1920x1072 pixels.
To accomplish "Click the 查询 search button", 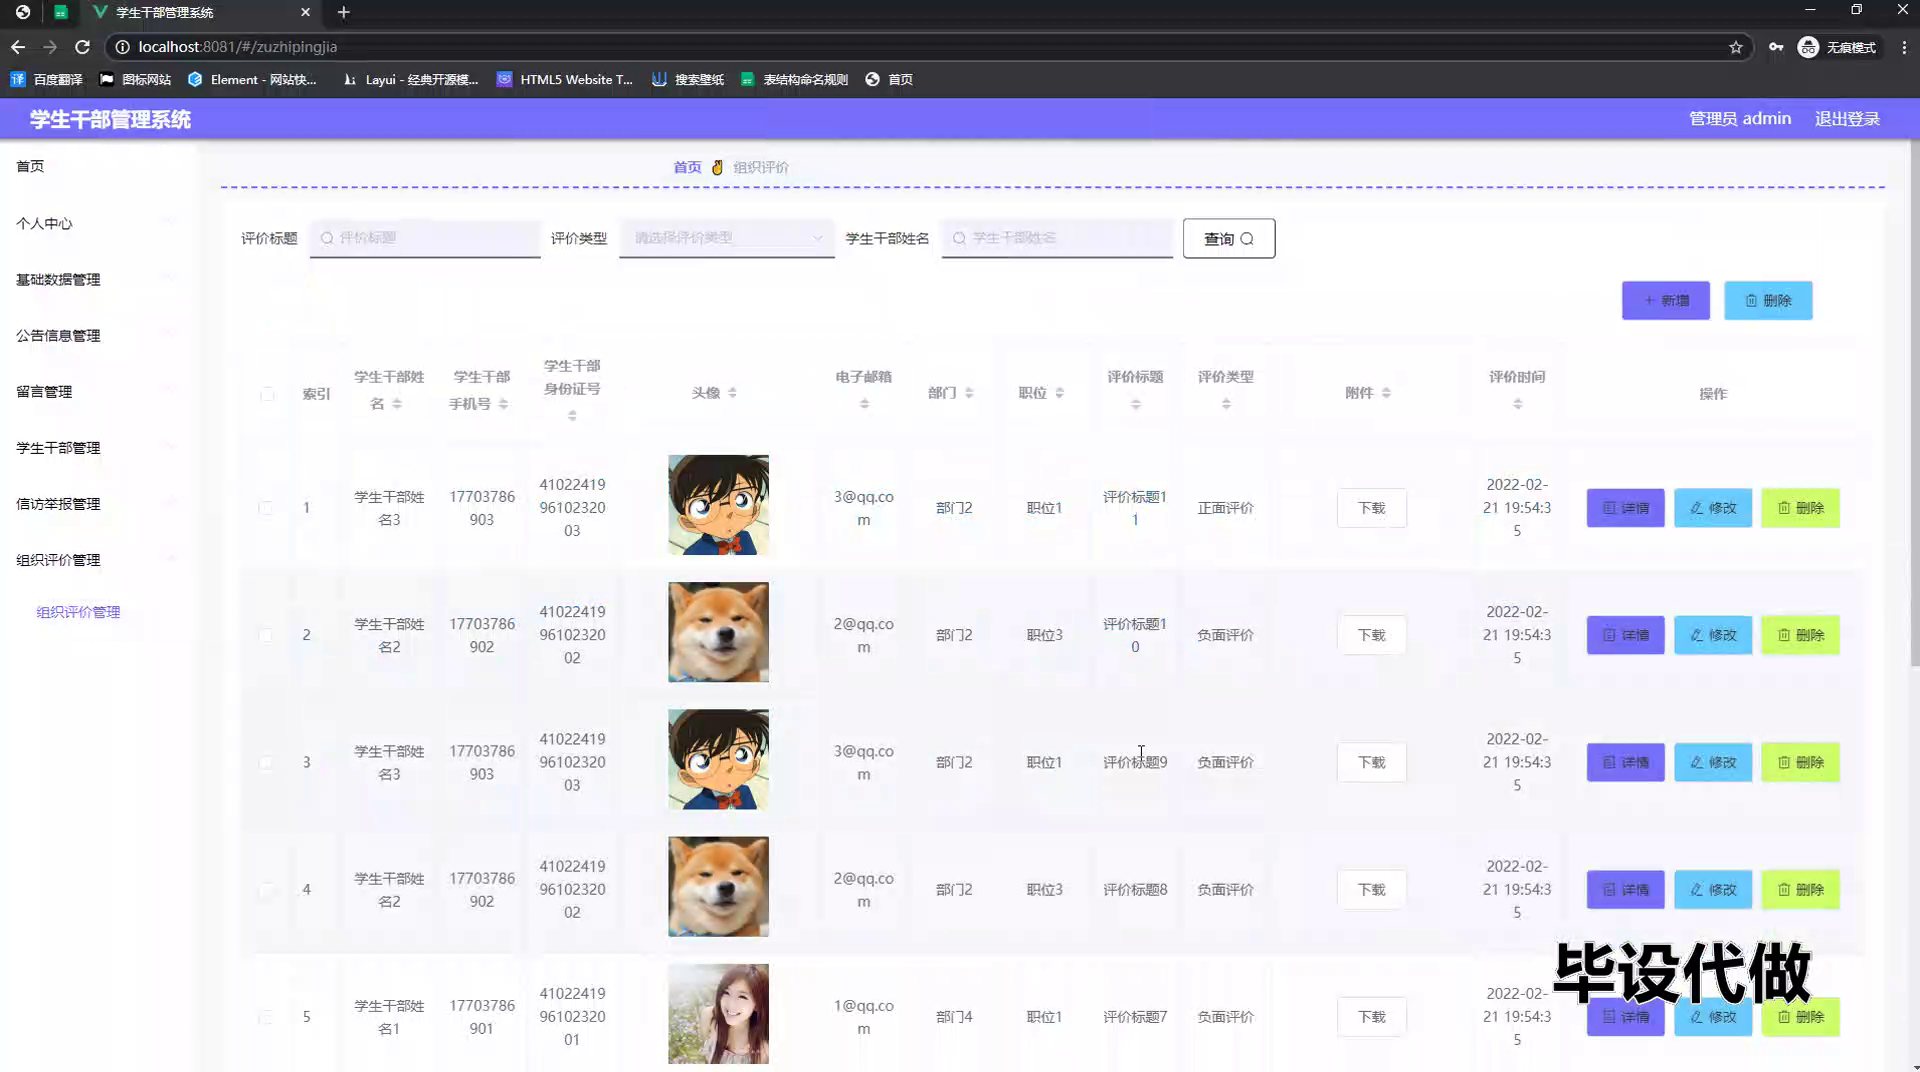I will coord(1229,238).
